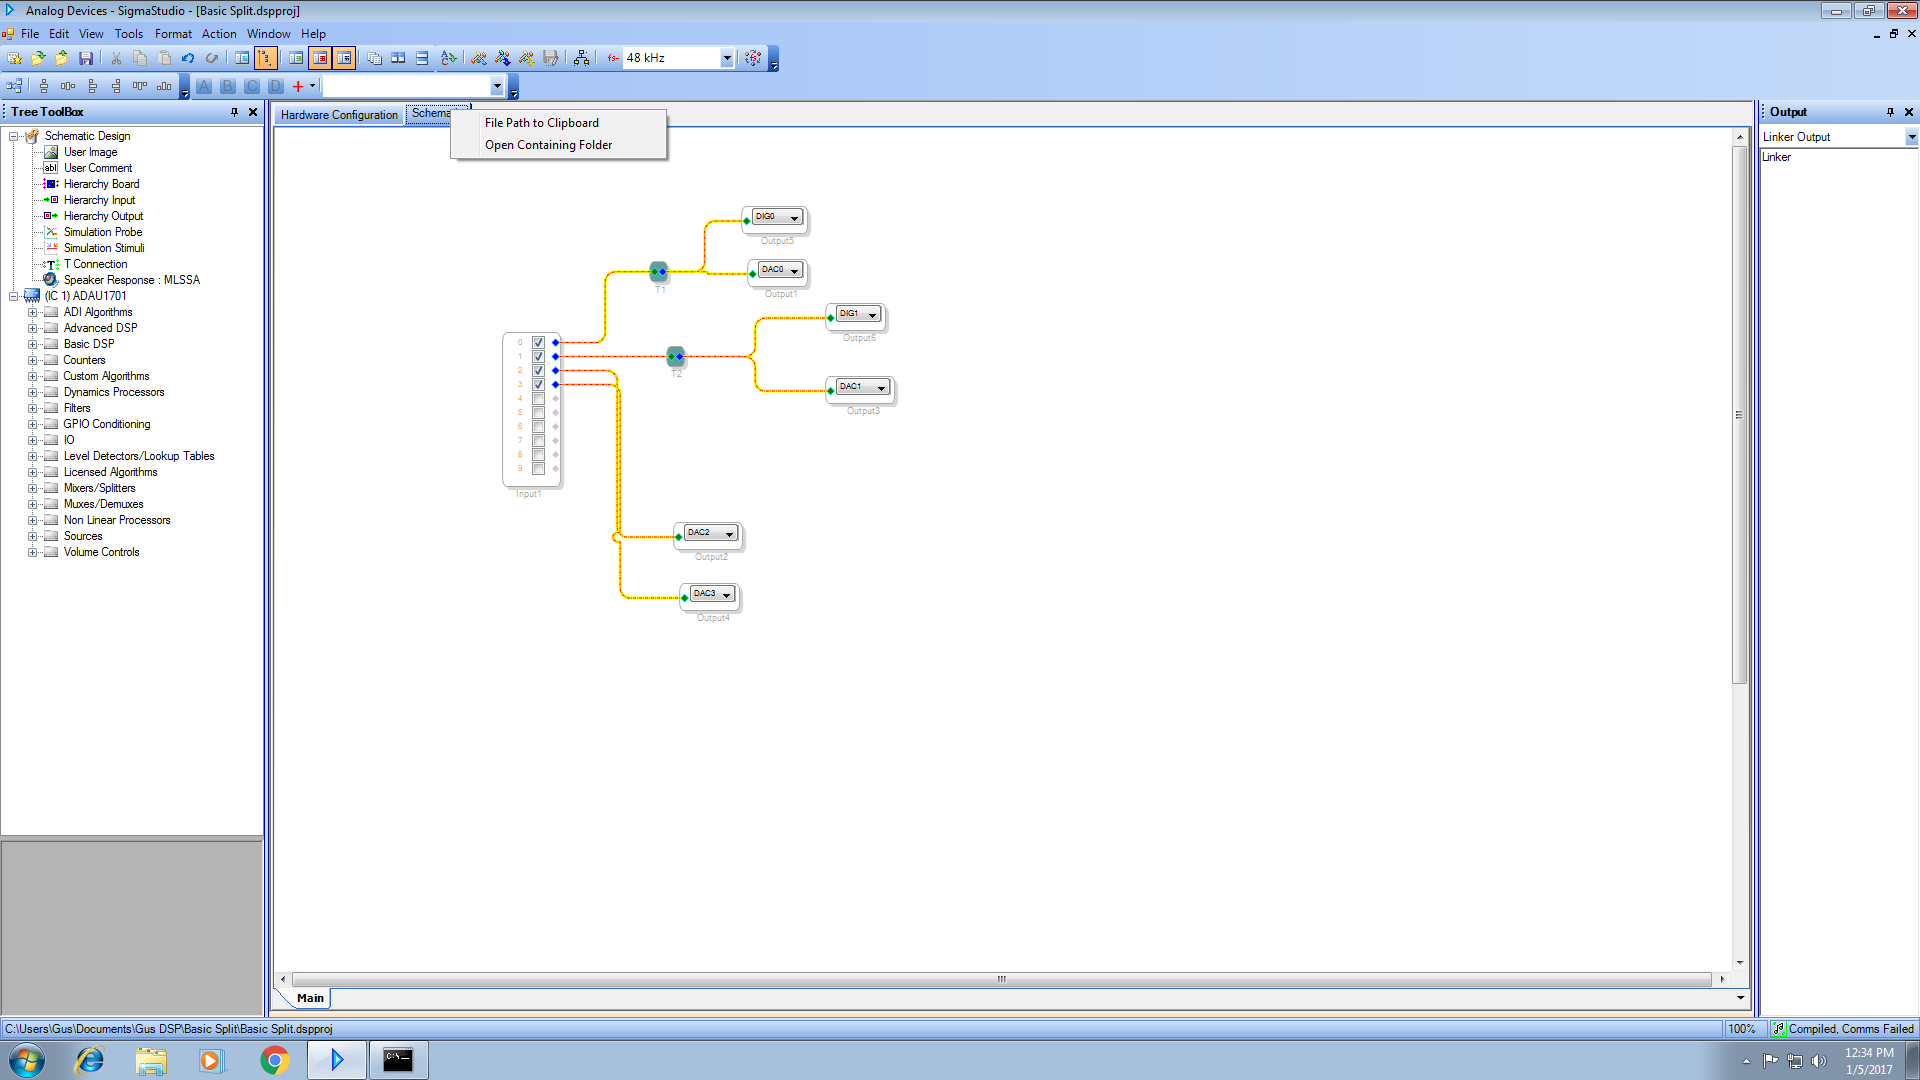
Task: Select the T Connection tree item
Action: (x=95, y=264)
